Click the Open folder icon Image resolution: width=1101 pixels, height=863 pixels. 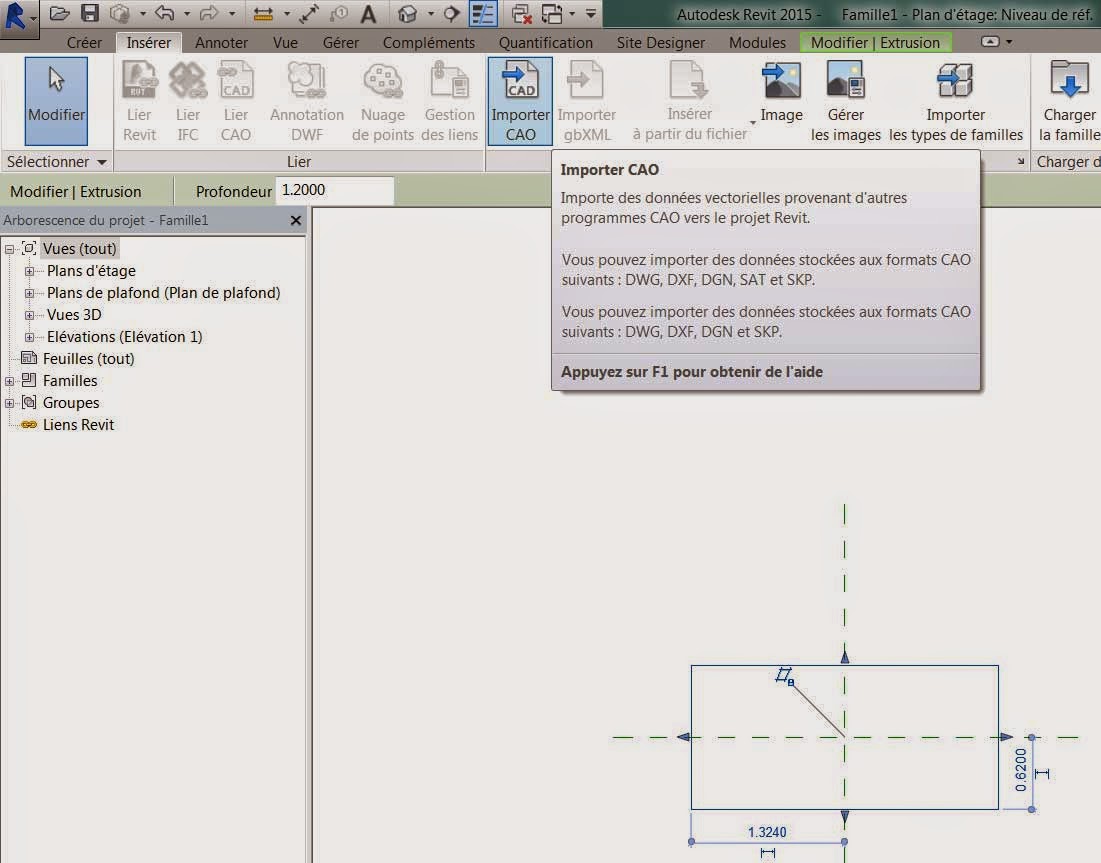(x=60, y=13)
